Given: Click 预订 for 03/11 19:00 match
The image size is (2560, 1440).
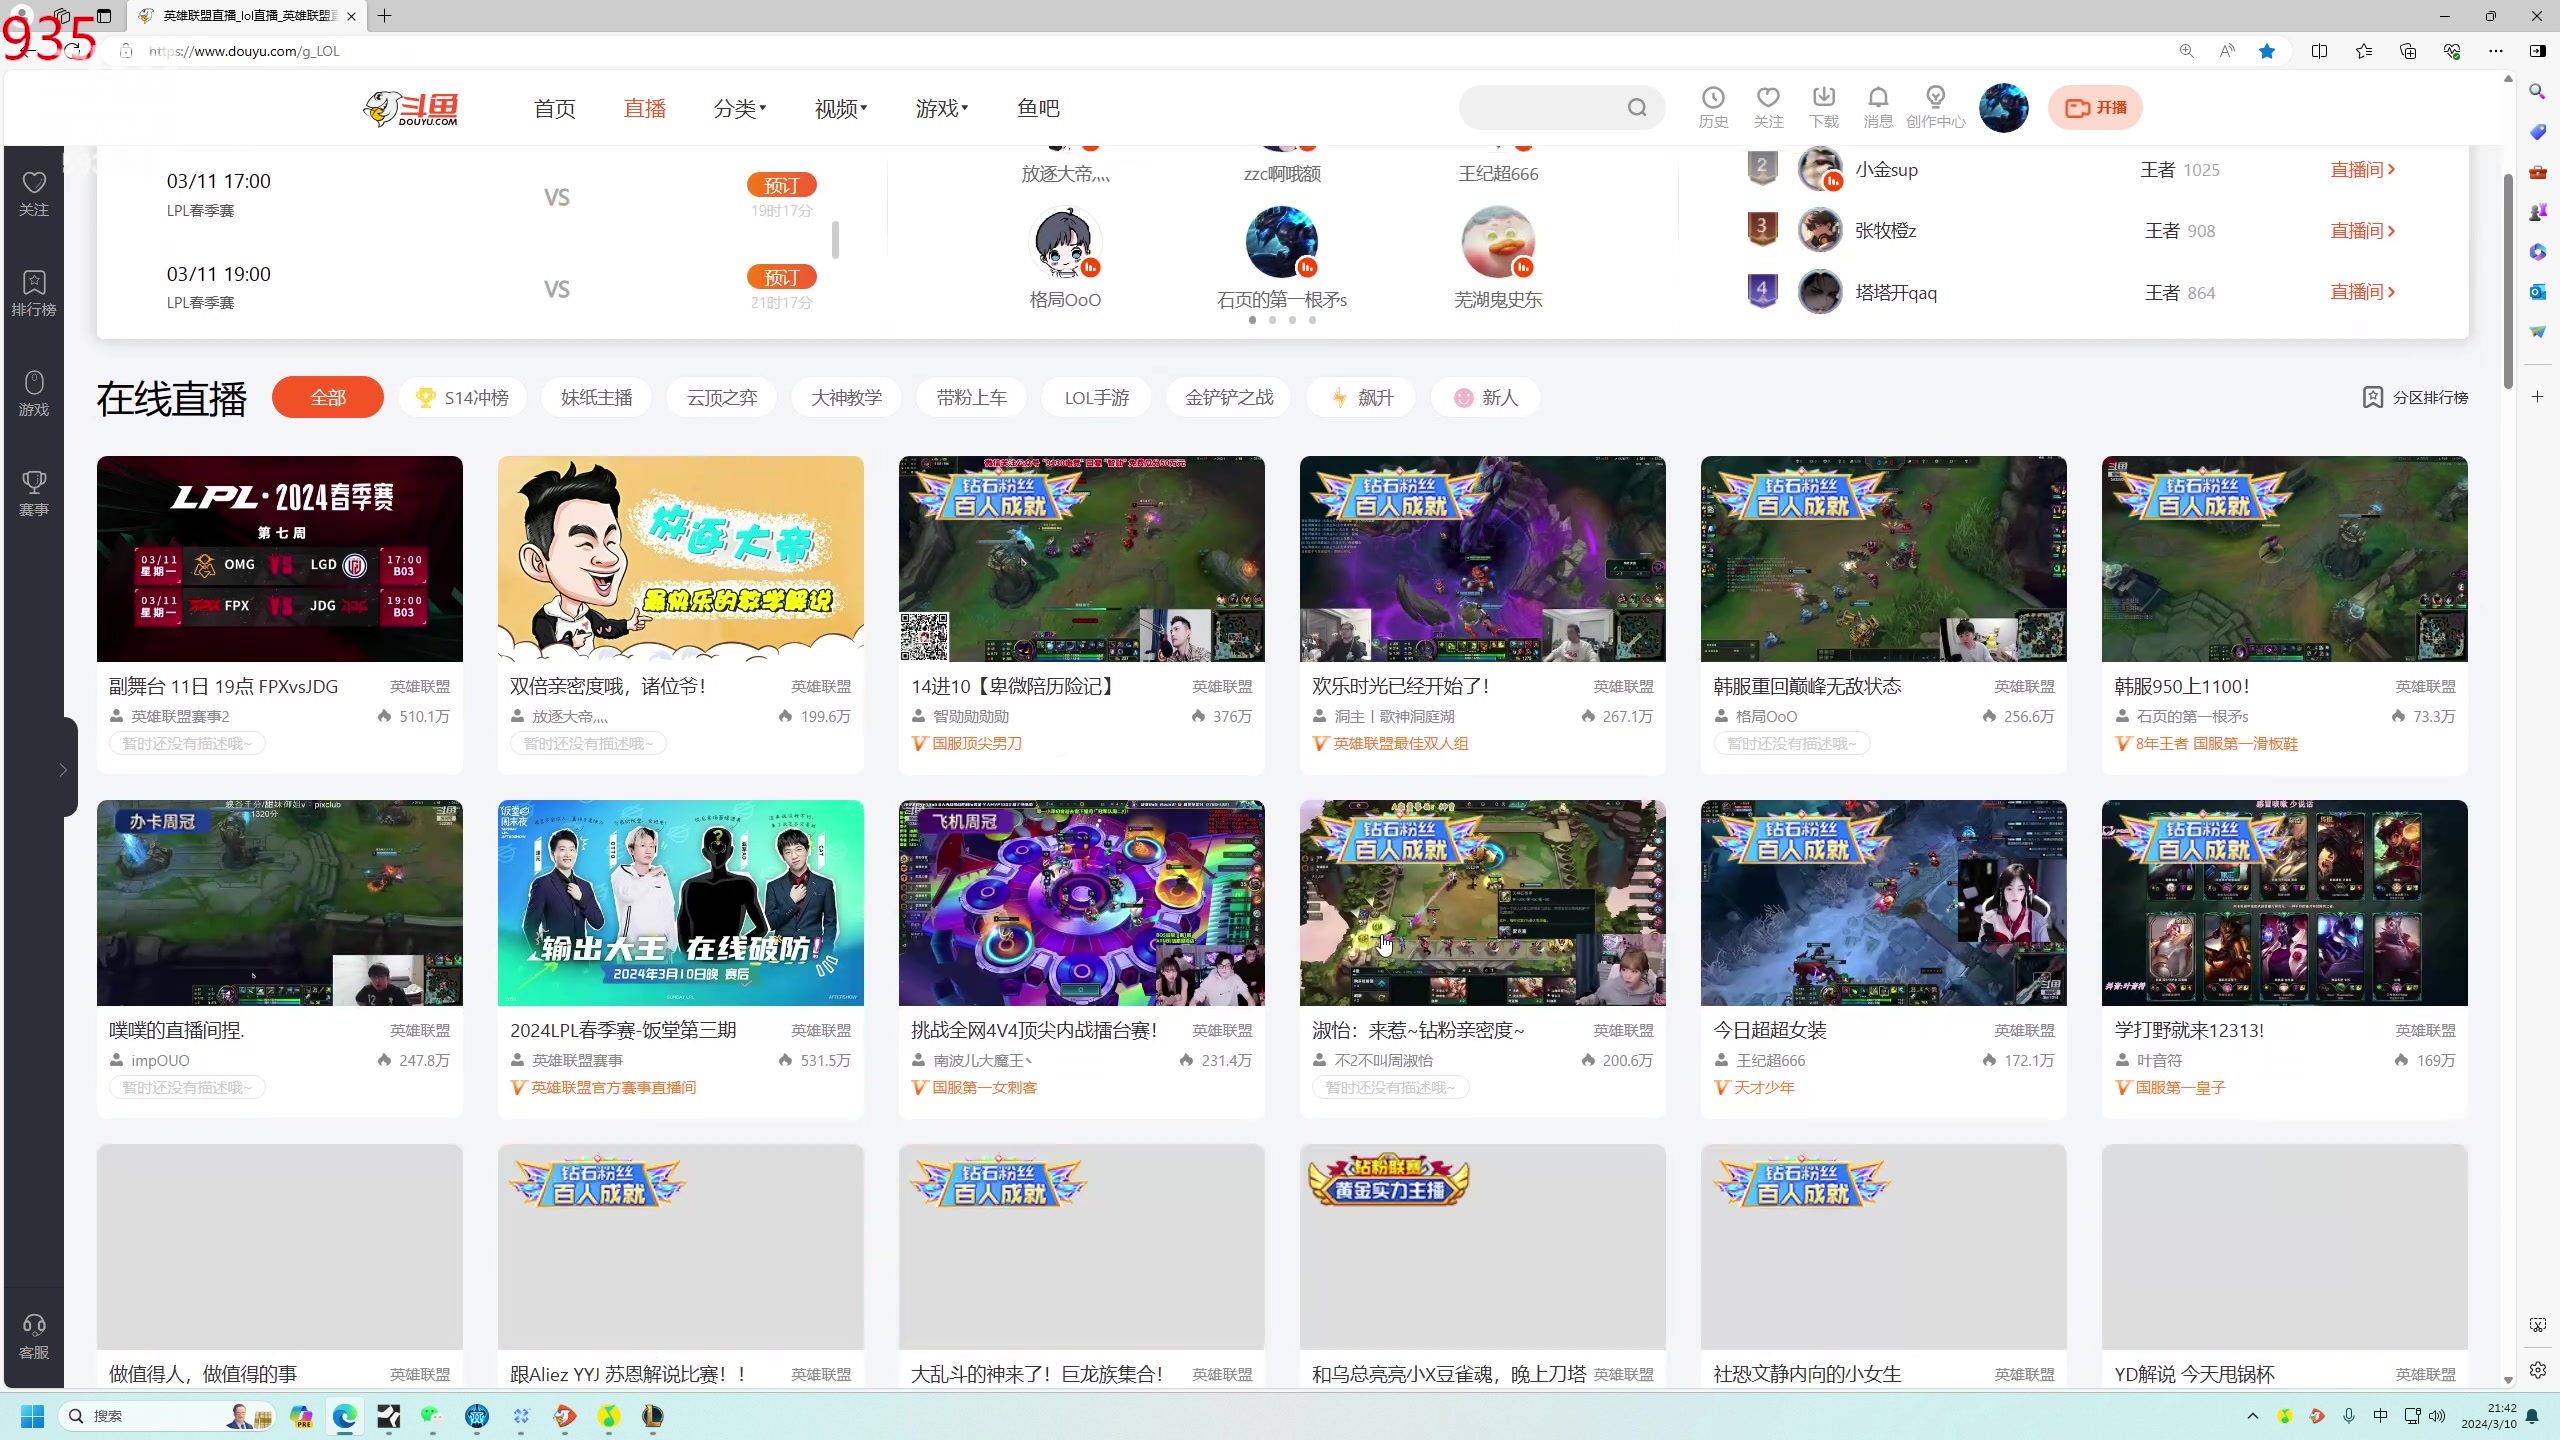Looking at the screenshot, I should point(782,277).
